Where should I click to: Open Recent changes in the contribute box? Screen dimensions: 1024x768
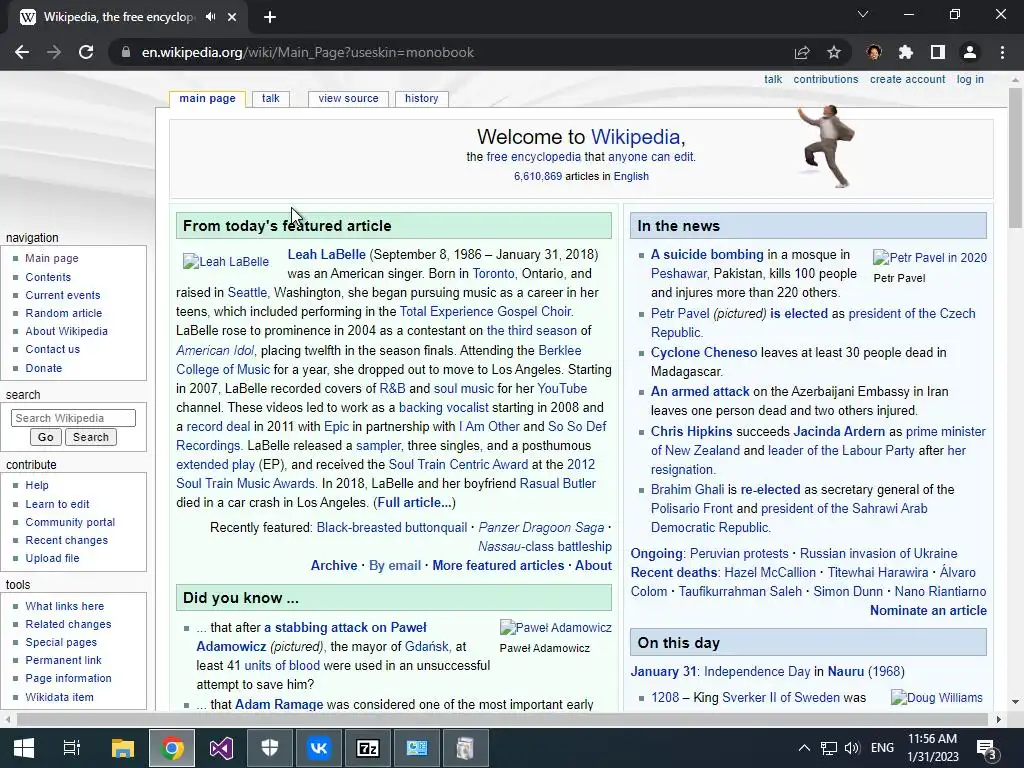(67, 540)
